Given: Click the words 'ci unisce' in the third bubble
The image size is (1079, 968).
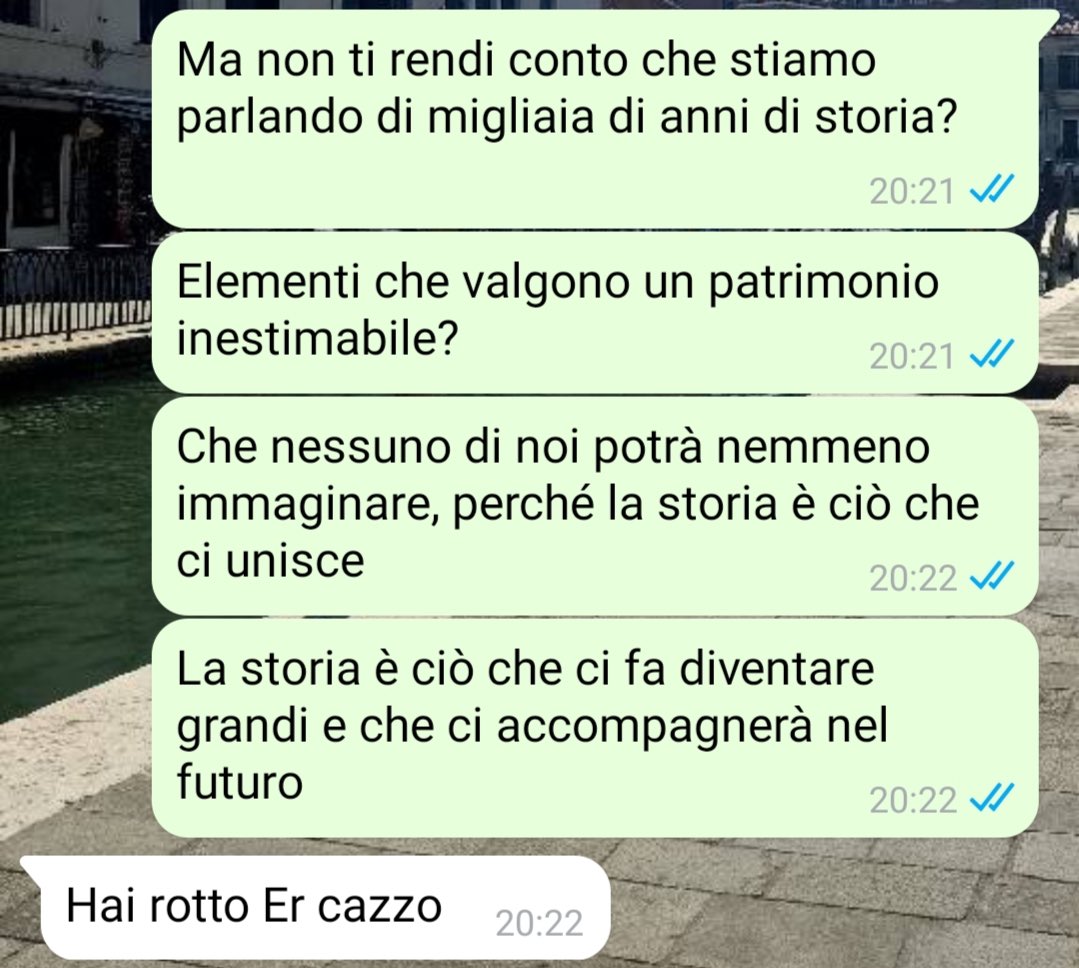Looking at the screenshot, I should 270,560.
